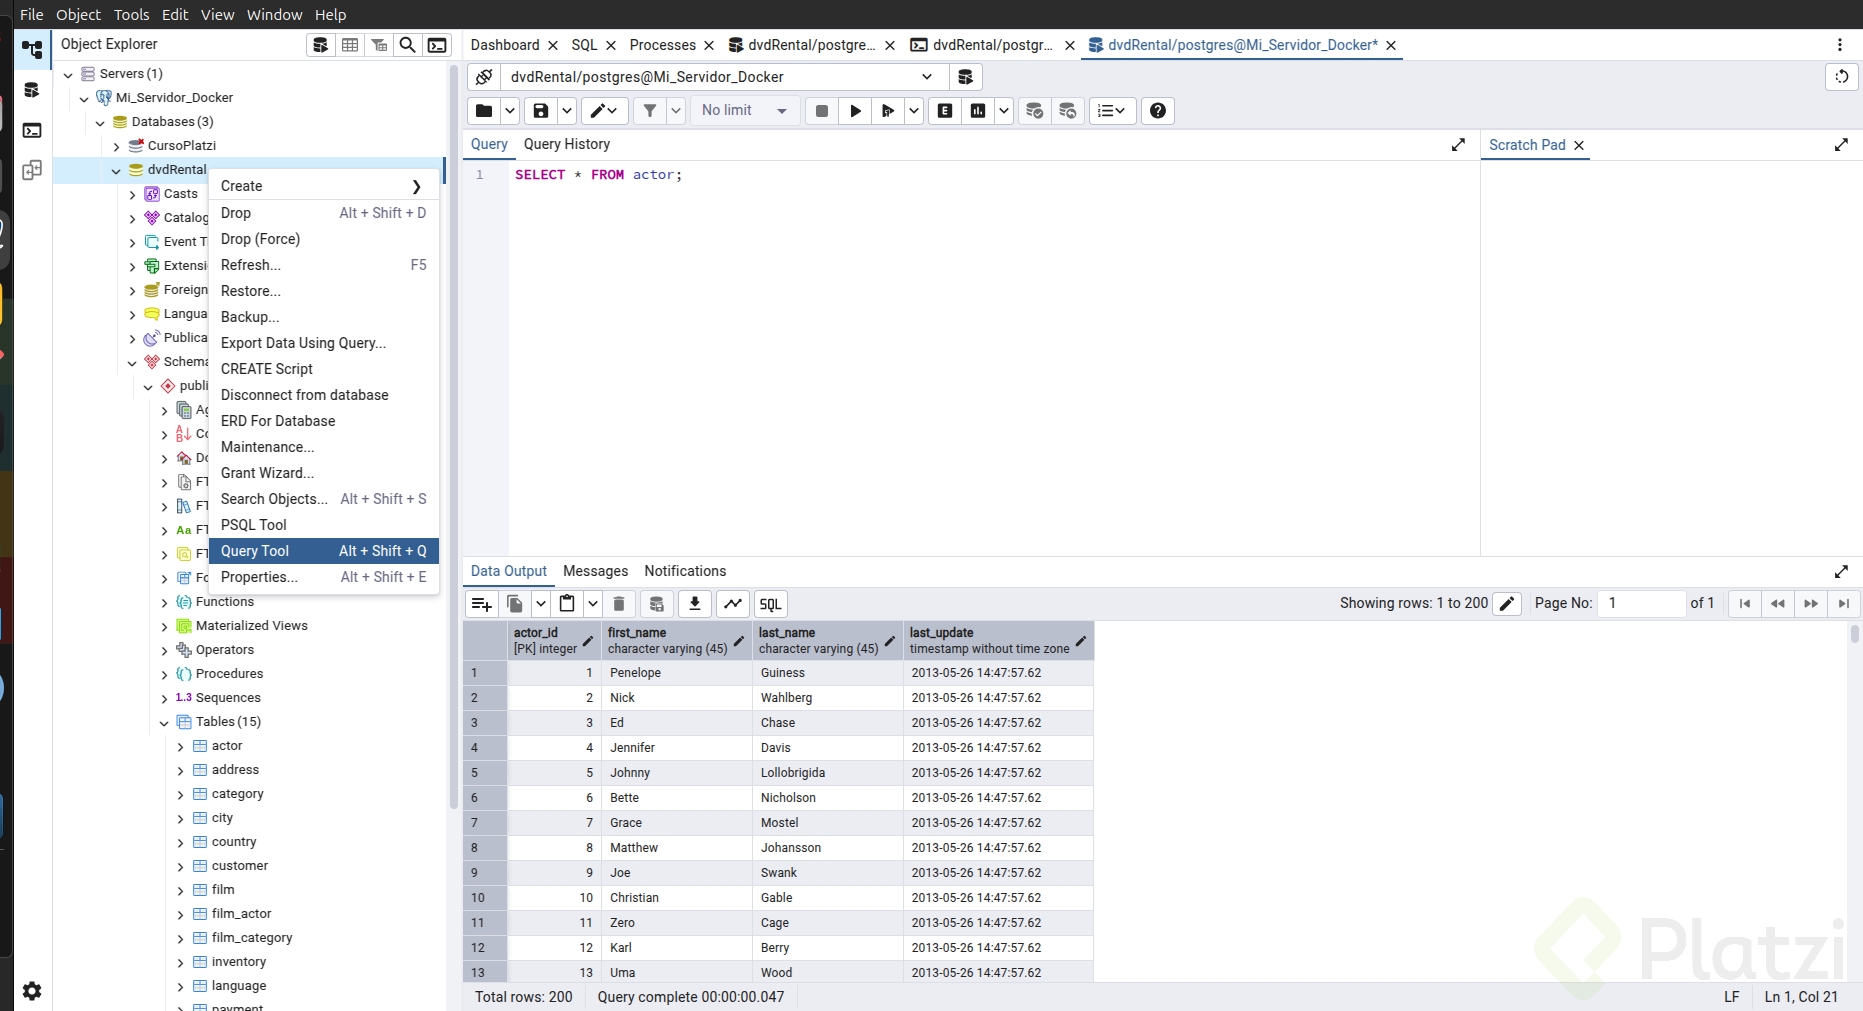The image size is (1863, 1011).
Task: Expand the Scratch Pad panel
Action: coord(1841,145)
